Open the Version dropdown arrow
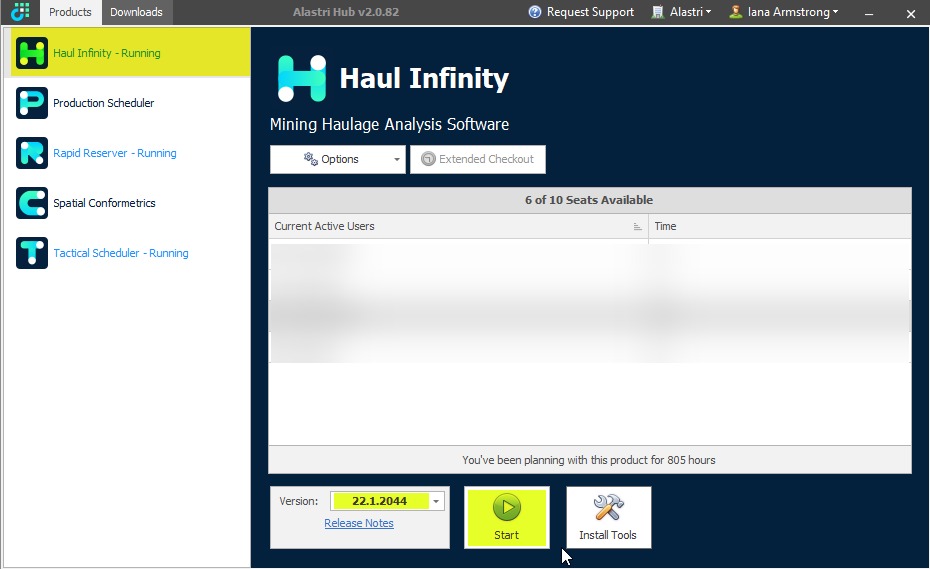930x569 pixels. pyautogui.click(x=436, y=501)
